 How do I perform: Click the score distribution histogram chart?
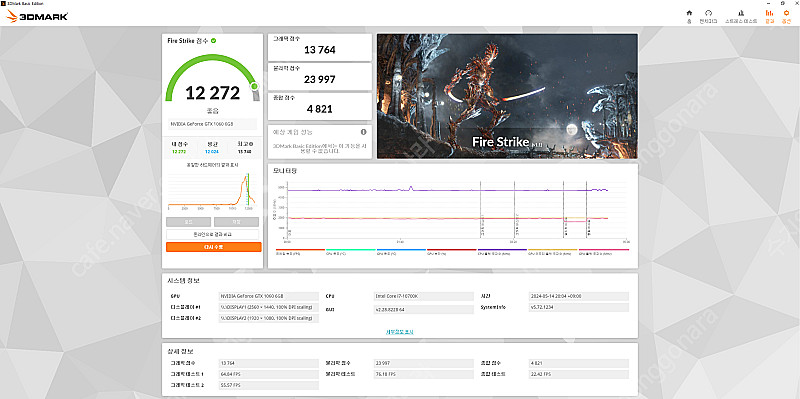(x=212, y=190)
